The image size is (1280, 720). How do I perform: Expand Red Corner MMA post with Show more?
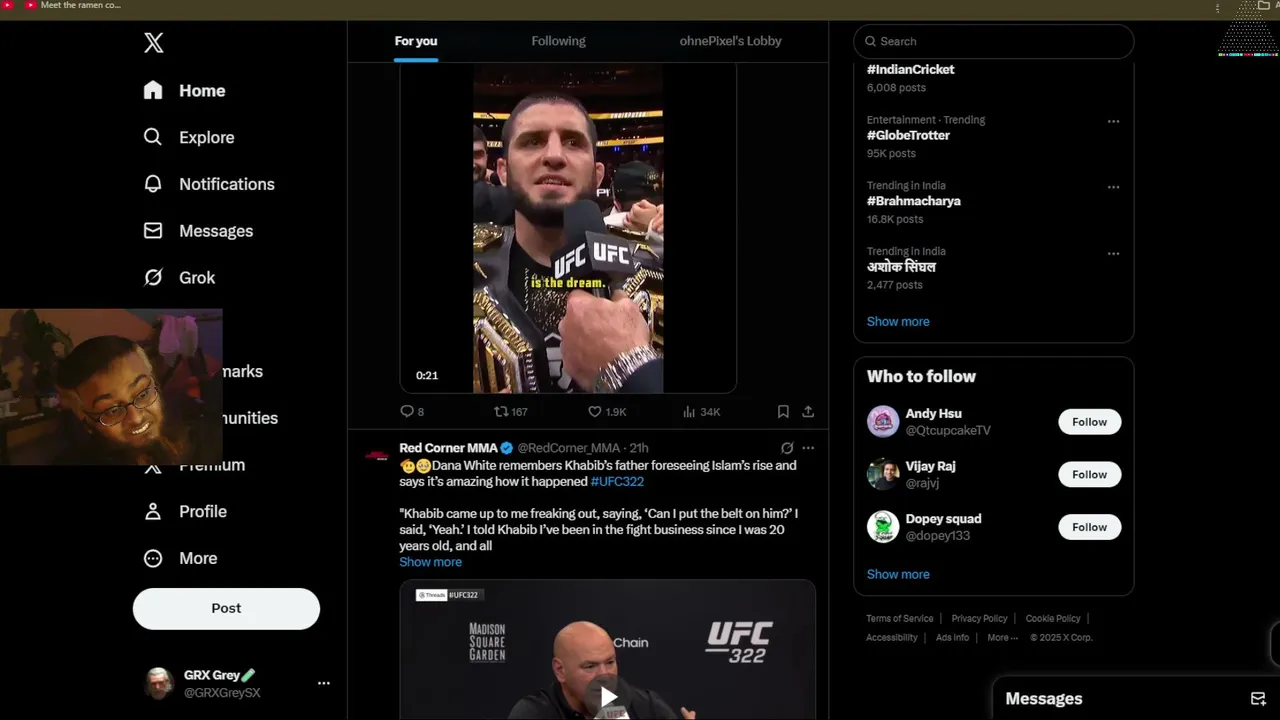click(430, 562)
